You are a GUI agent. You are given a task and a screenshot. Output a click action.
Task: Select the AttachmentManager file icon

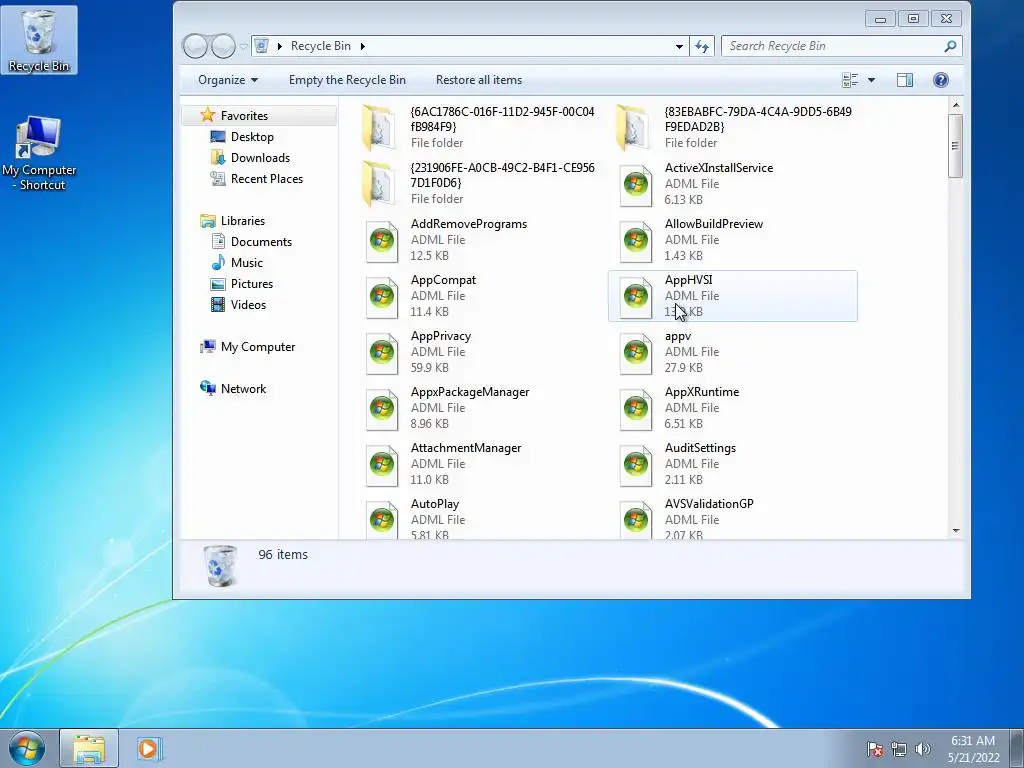tap(382, 466)
